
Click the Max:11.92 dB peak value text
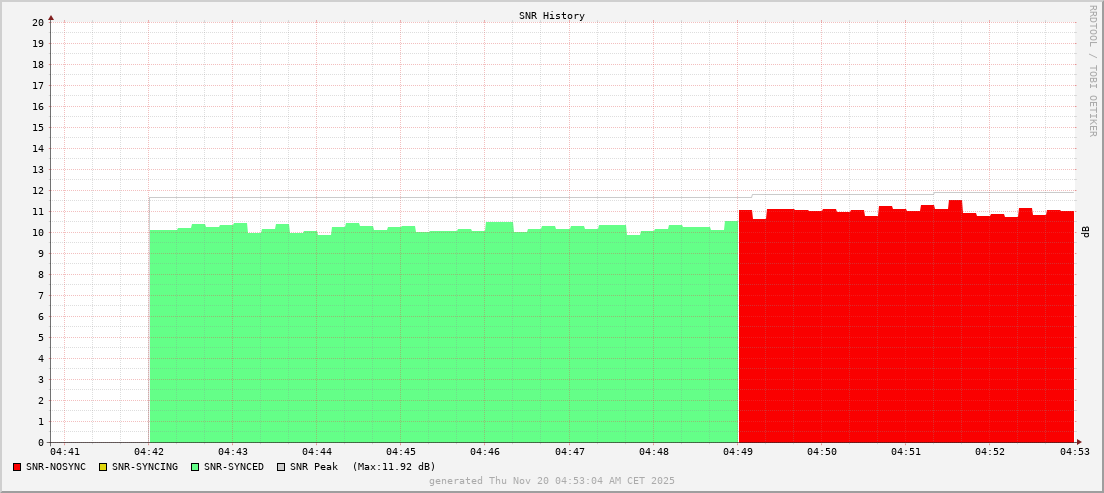(x=394, y=467)
